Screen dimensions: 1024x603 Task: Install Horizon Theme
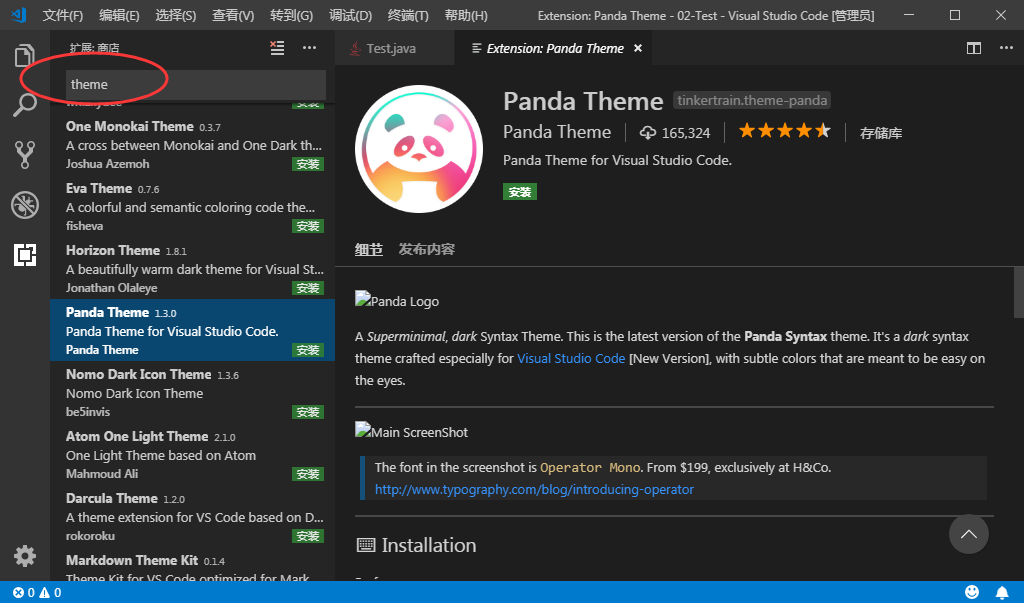[308, 288]
